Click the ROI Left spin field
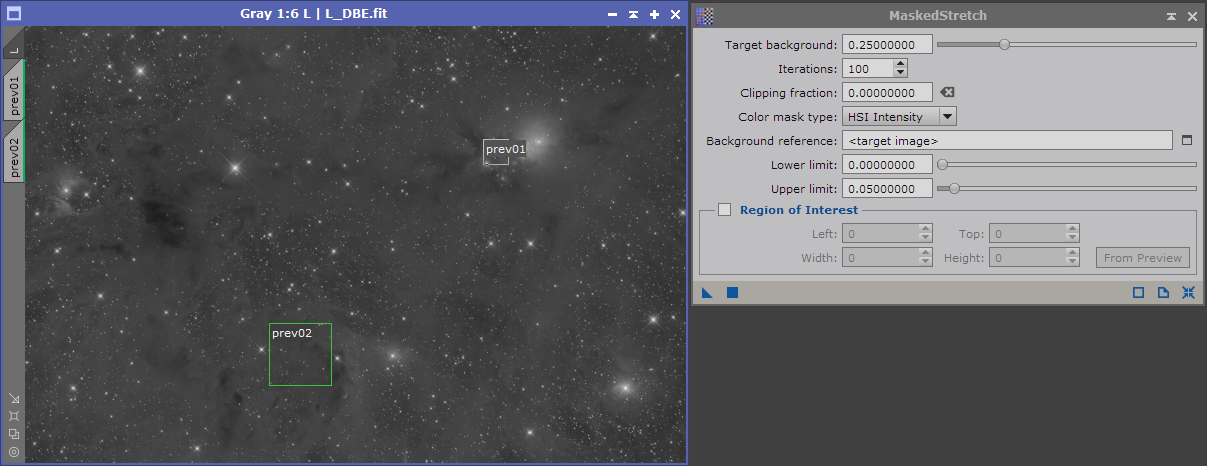 tap(888, 234)
